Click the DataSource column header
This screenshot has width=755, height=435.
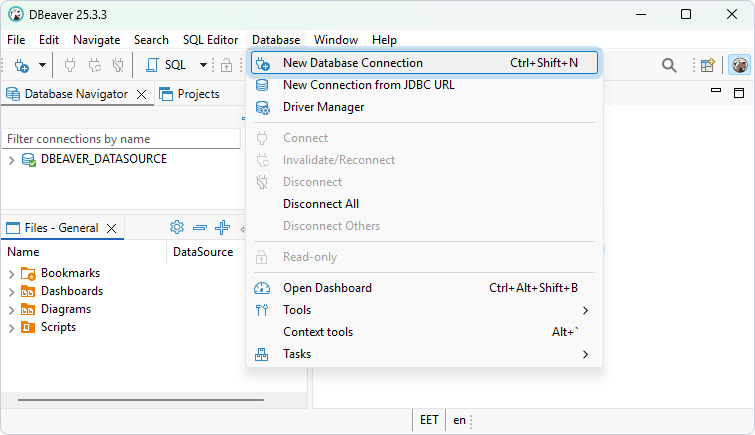(x=203, y=252)
